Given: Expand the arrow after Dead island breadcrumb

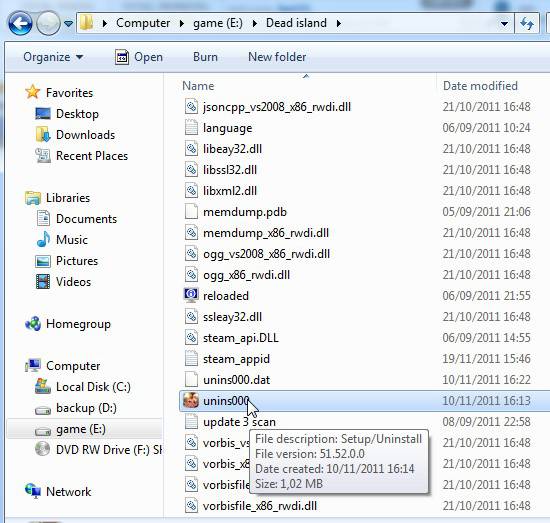Looking at the screenshot, I should [x=338, y=24].
